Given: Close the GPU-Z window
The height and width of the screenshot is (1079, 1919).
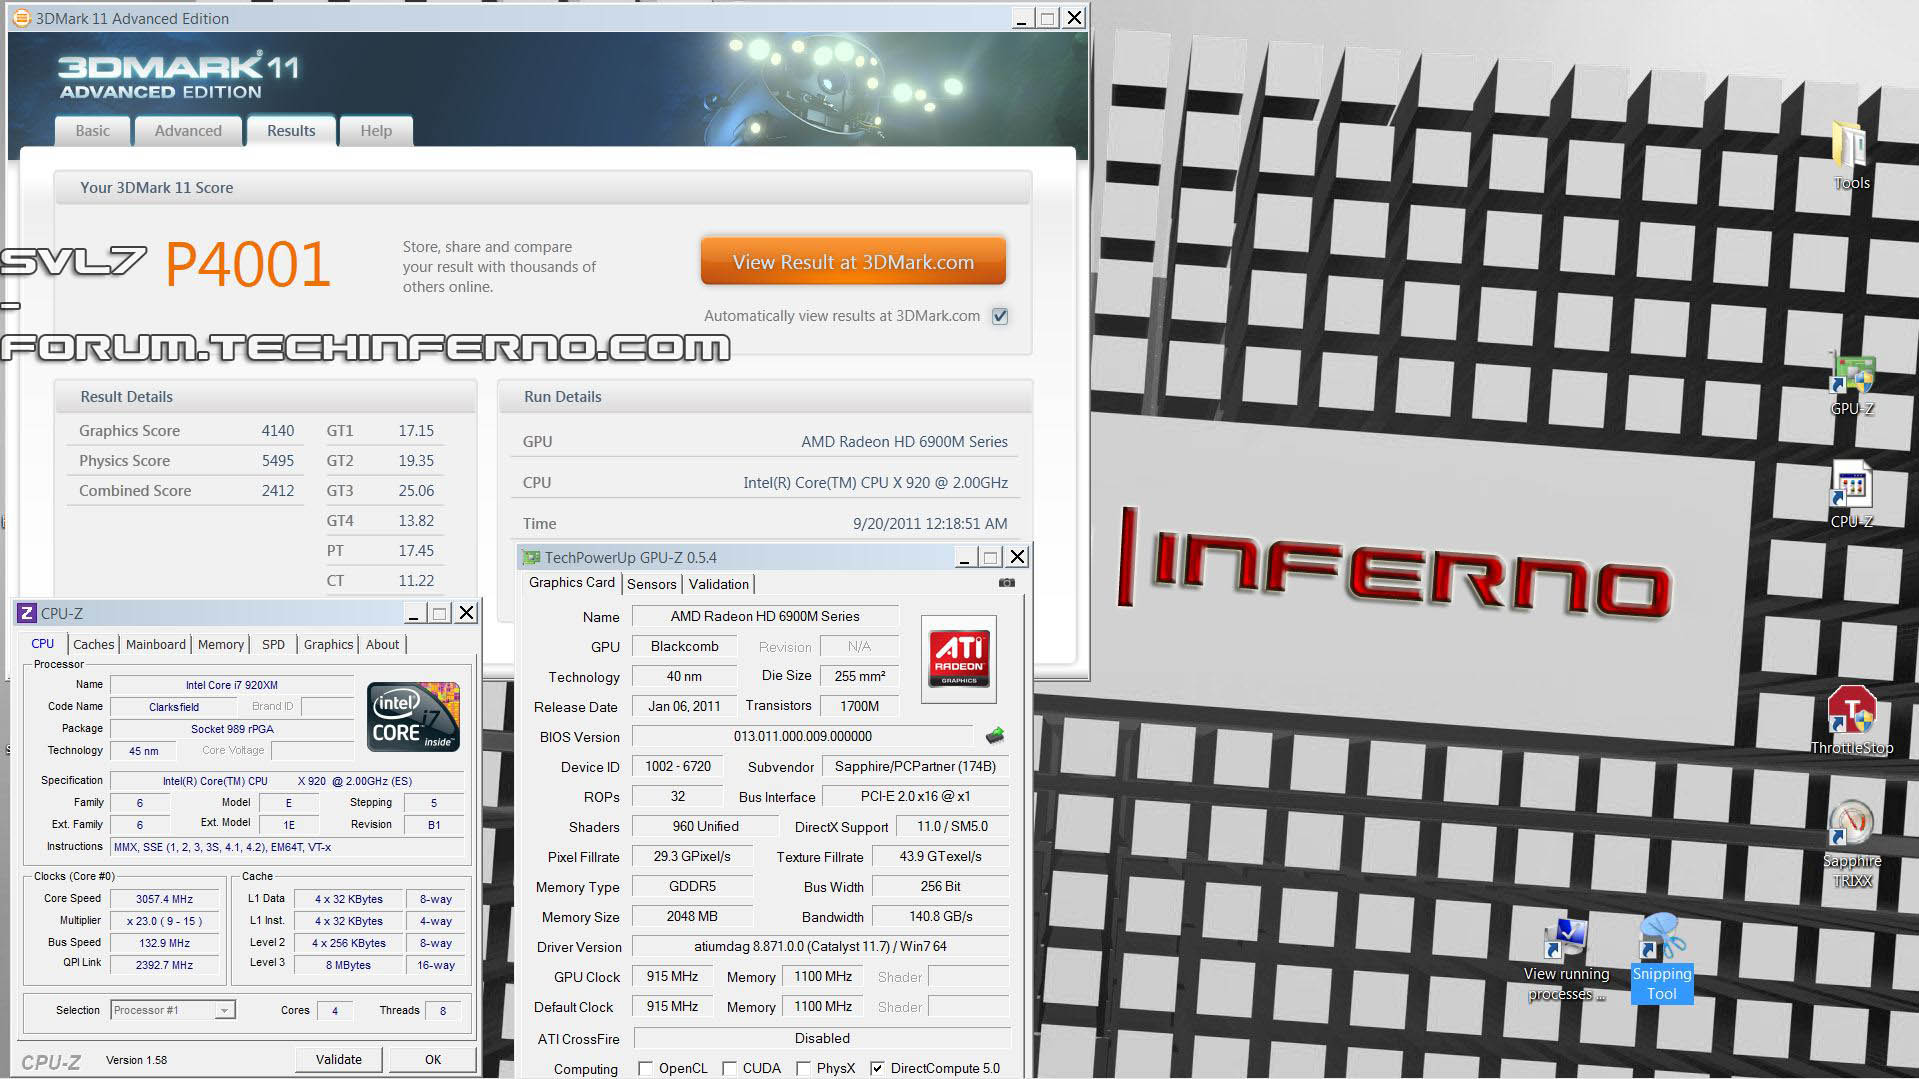Looking at the screenshot, I should click(x=1017, y=557).
